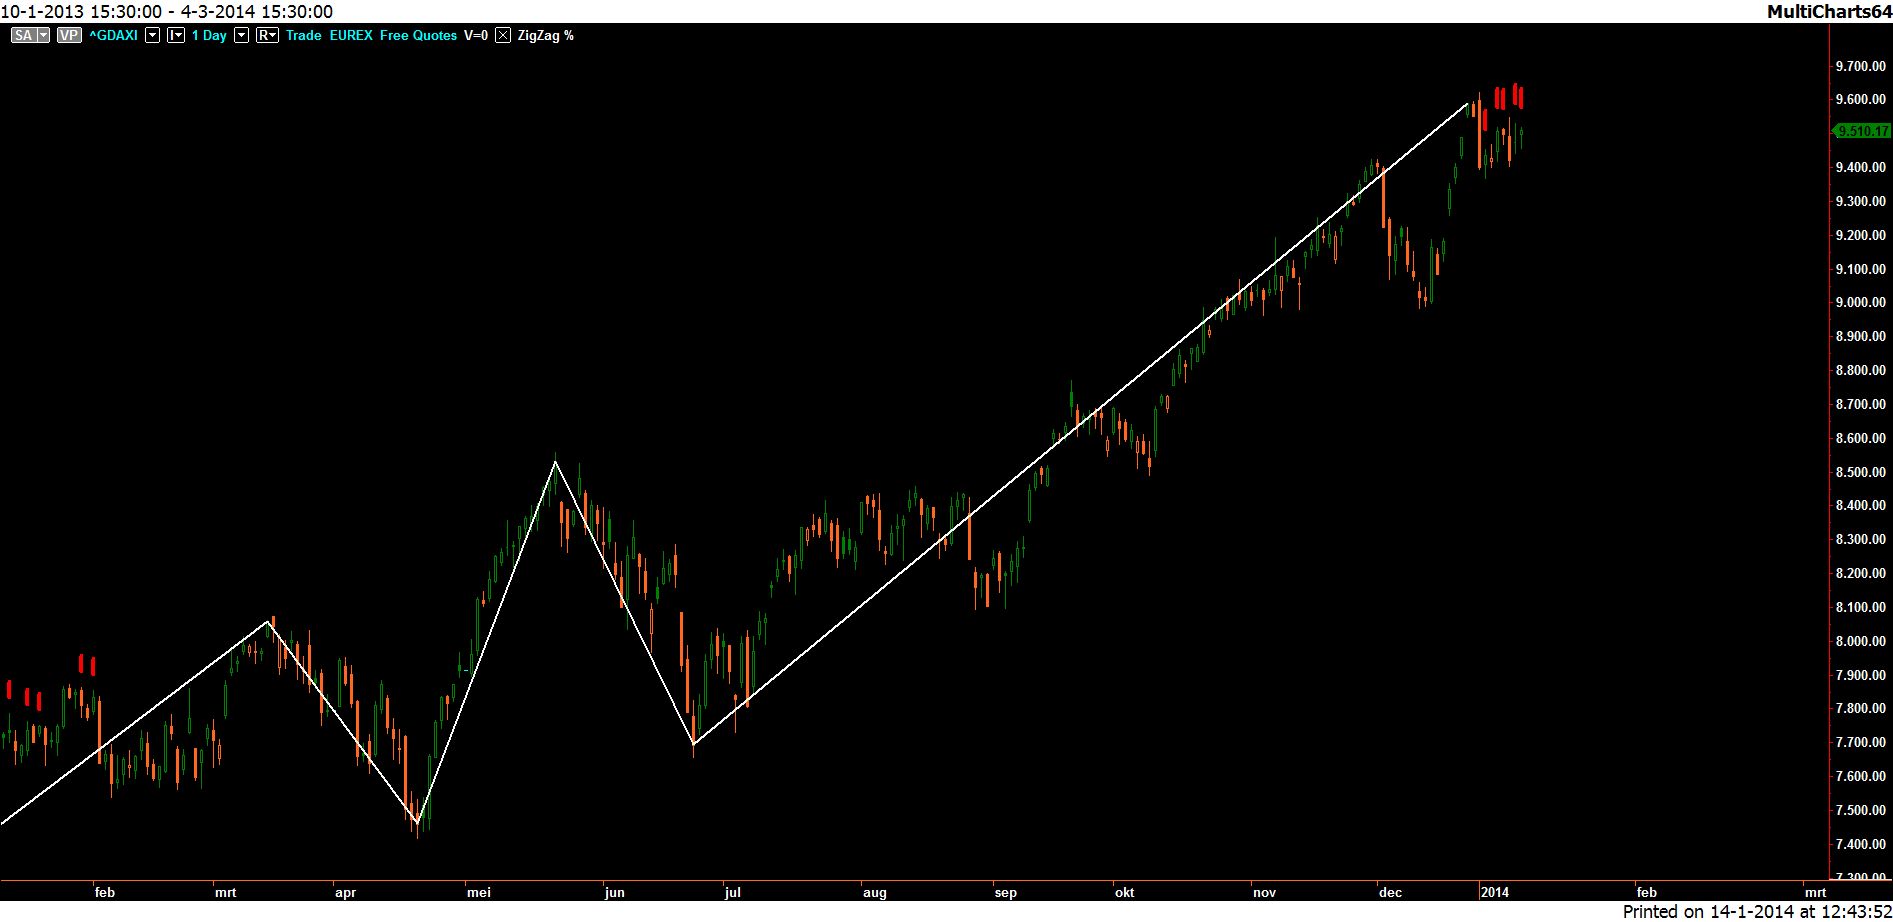
Task: Click the EUREX exchange label
Action: point(351,35)
